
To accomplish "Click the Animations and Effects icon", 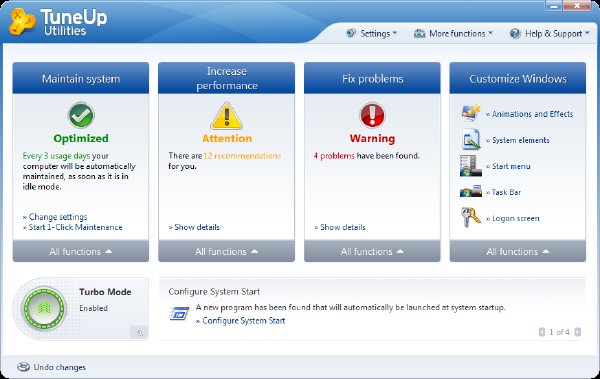I will 471,113.
